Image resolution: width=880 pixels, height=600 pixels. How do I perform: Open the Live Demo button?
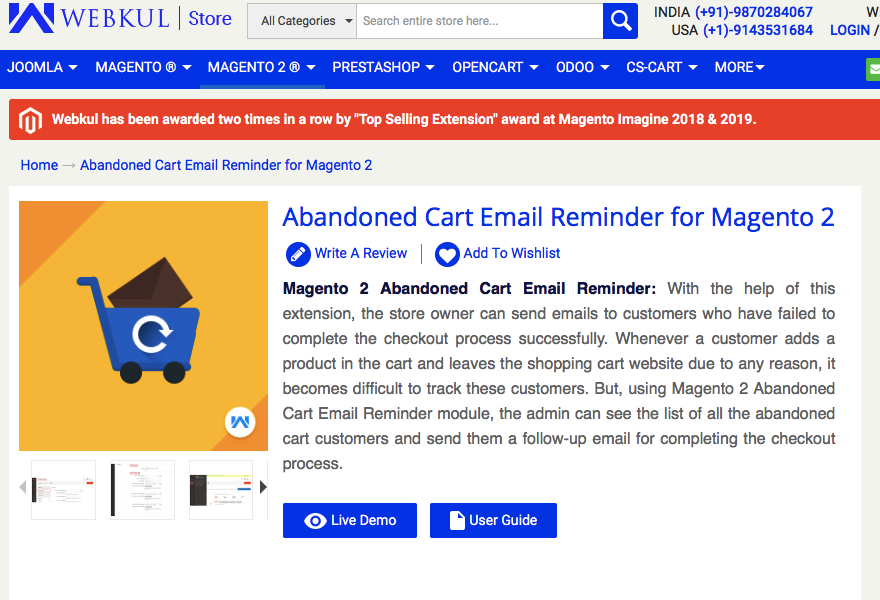(x=350, y=520)
